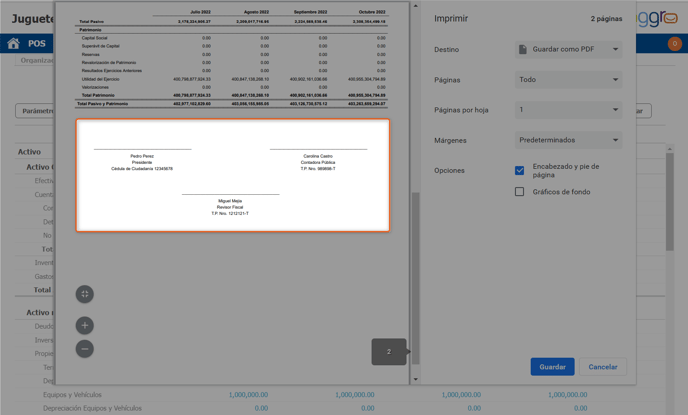Click the preview scrollbar down arrow
688x415 pixels.
pos(416,379)
